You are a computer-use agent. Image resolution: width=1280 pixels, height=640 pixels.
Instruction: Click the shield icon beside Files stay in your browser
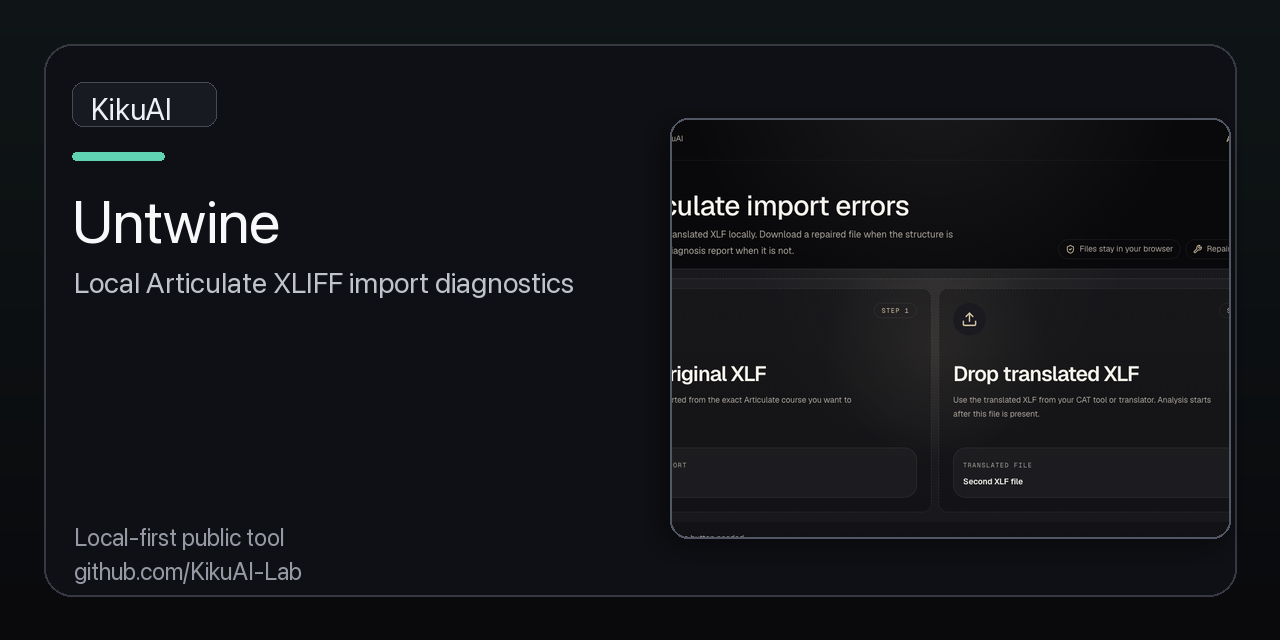coord(1070,249)
